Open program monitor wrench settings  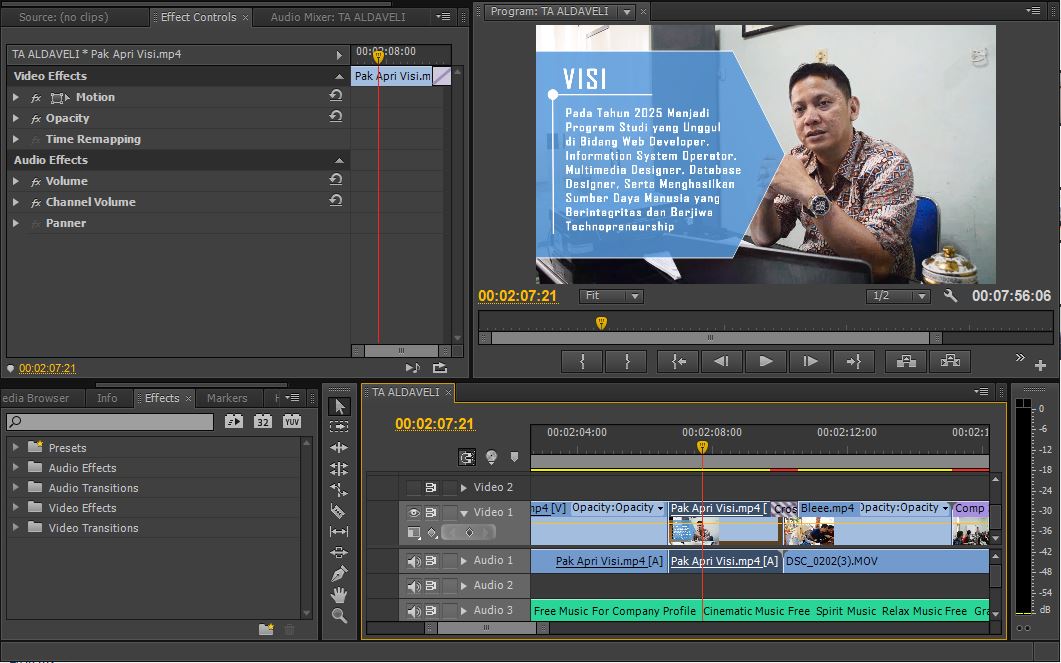[x=950, y=296]
